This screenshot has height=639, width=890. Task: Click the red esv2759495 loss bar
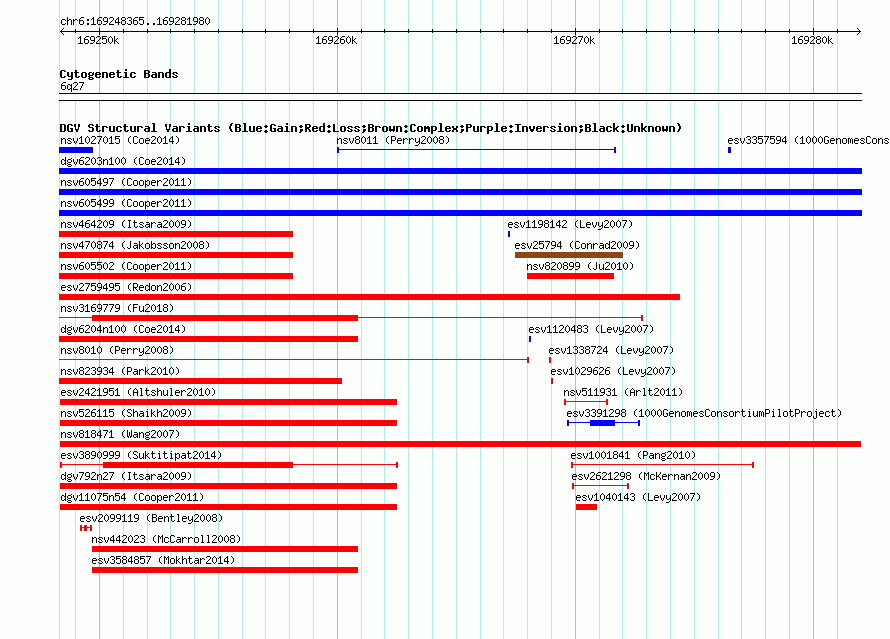(x=370, y=297)
